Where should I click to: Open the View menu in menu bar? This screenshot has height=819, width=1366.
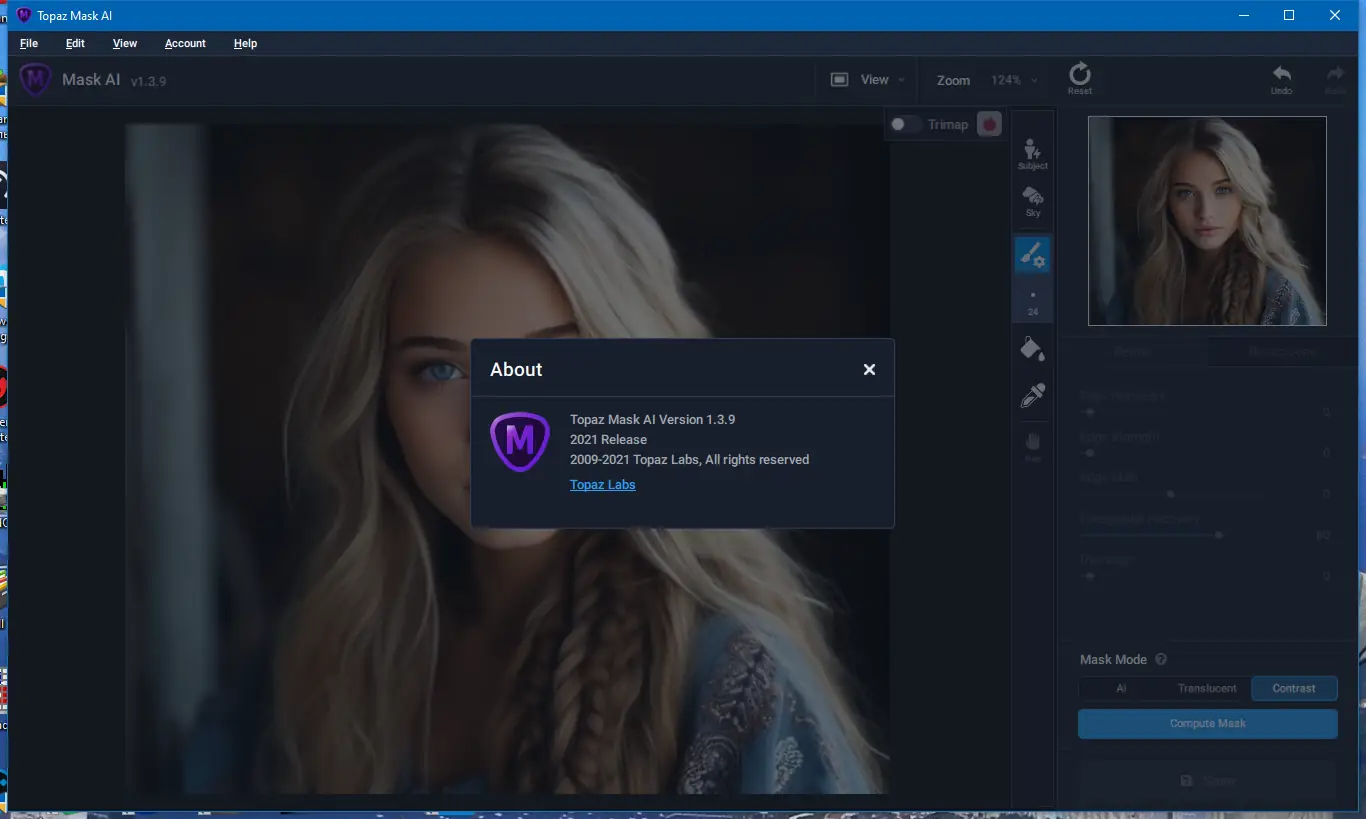[x=125, y=43]
